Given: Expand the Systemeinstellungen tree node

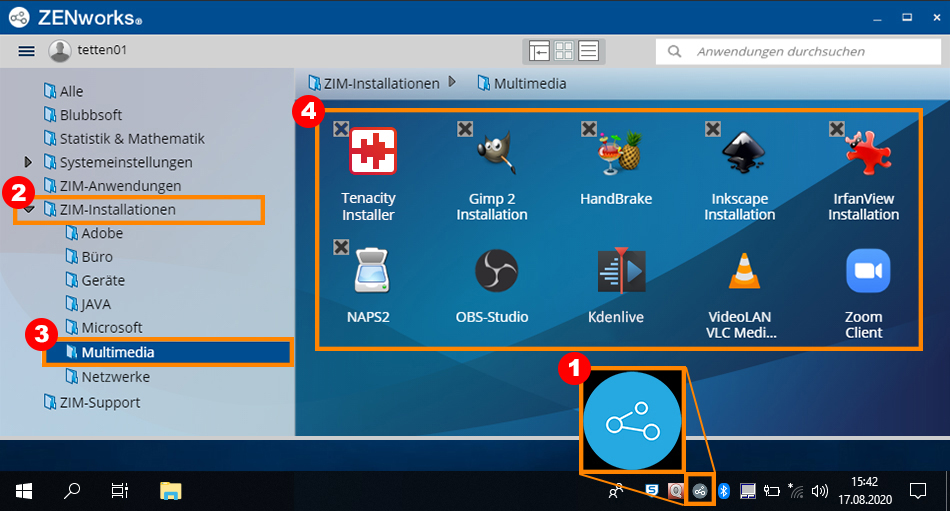Looking at the screenshot, I should click(28, 162).
